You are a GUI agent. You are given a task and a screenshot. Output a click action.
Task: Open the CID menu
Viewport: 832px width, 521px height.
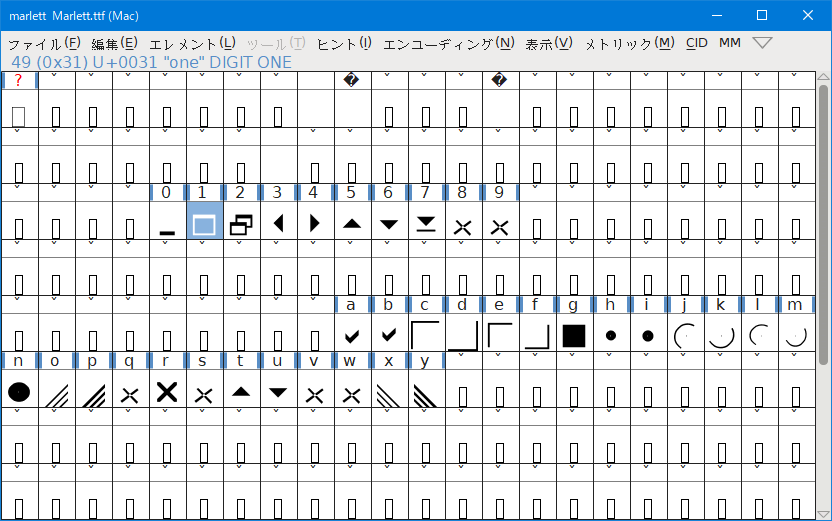(697, 43)
